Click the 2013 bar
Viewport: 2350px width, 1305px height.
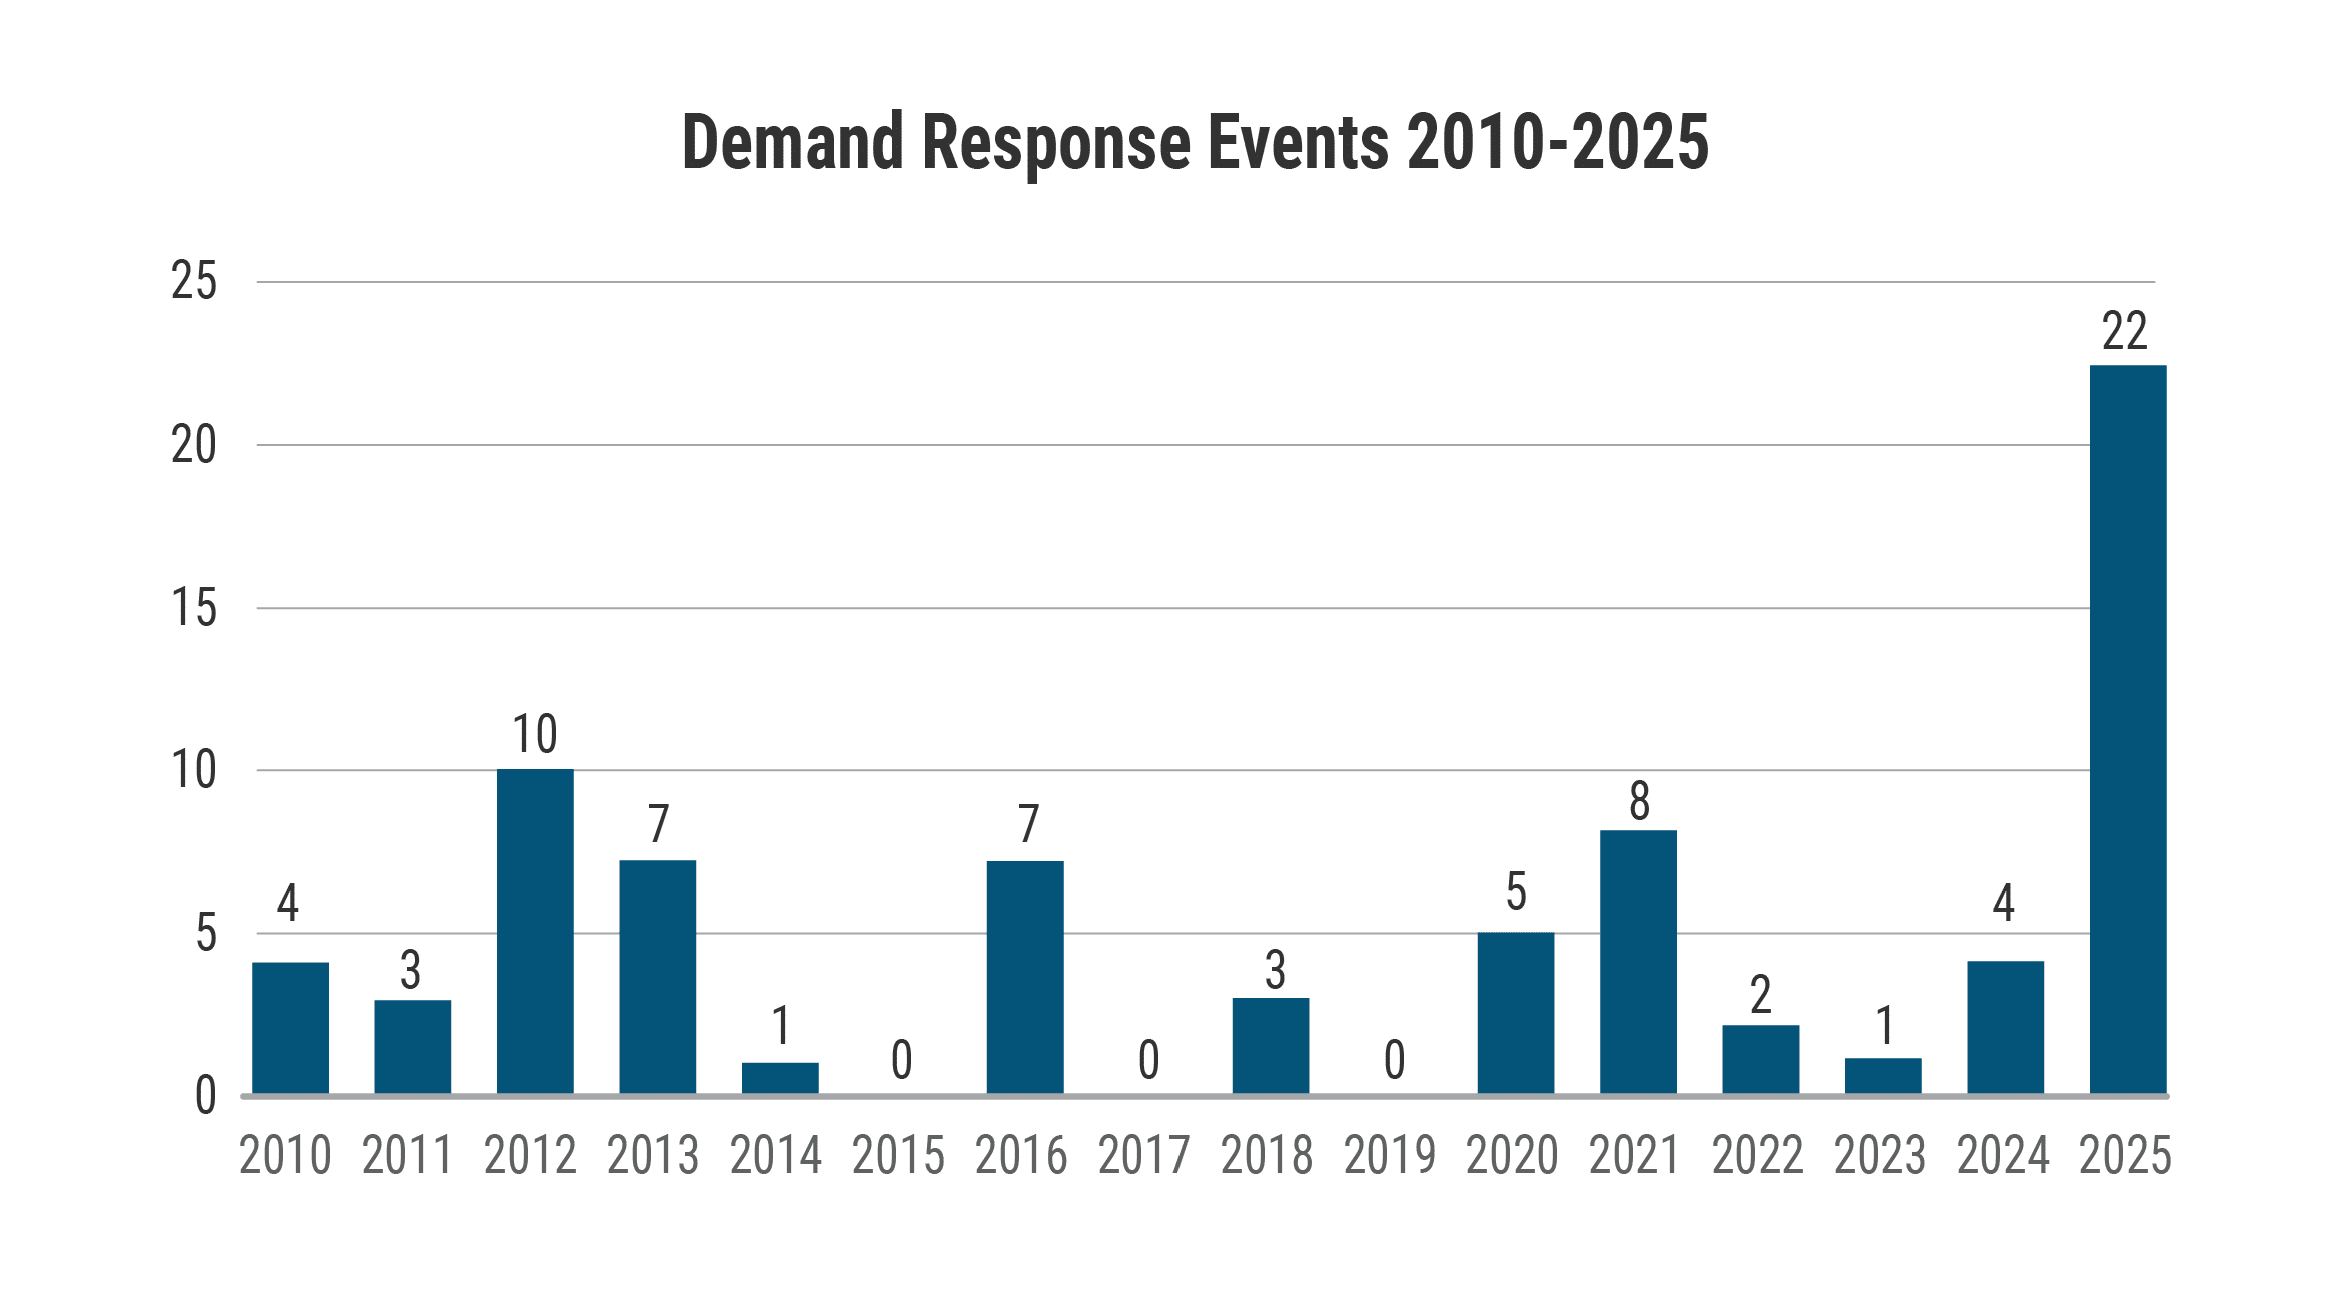coord(658,977)
